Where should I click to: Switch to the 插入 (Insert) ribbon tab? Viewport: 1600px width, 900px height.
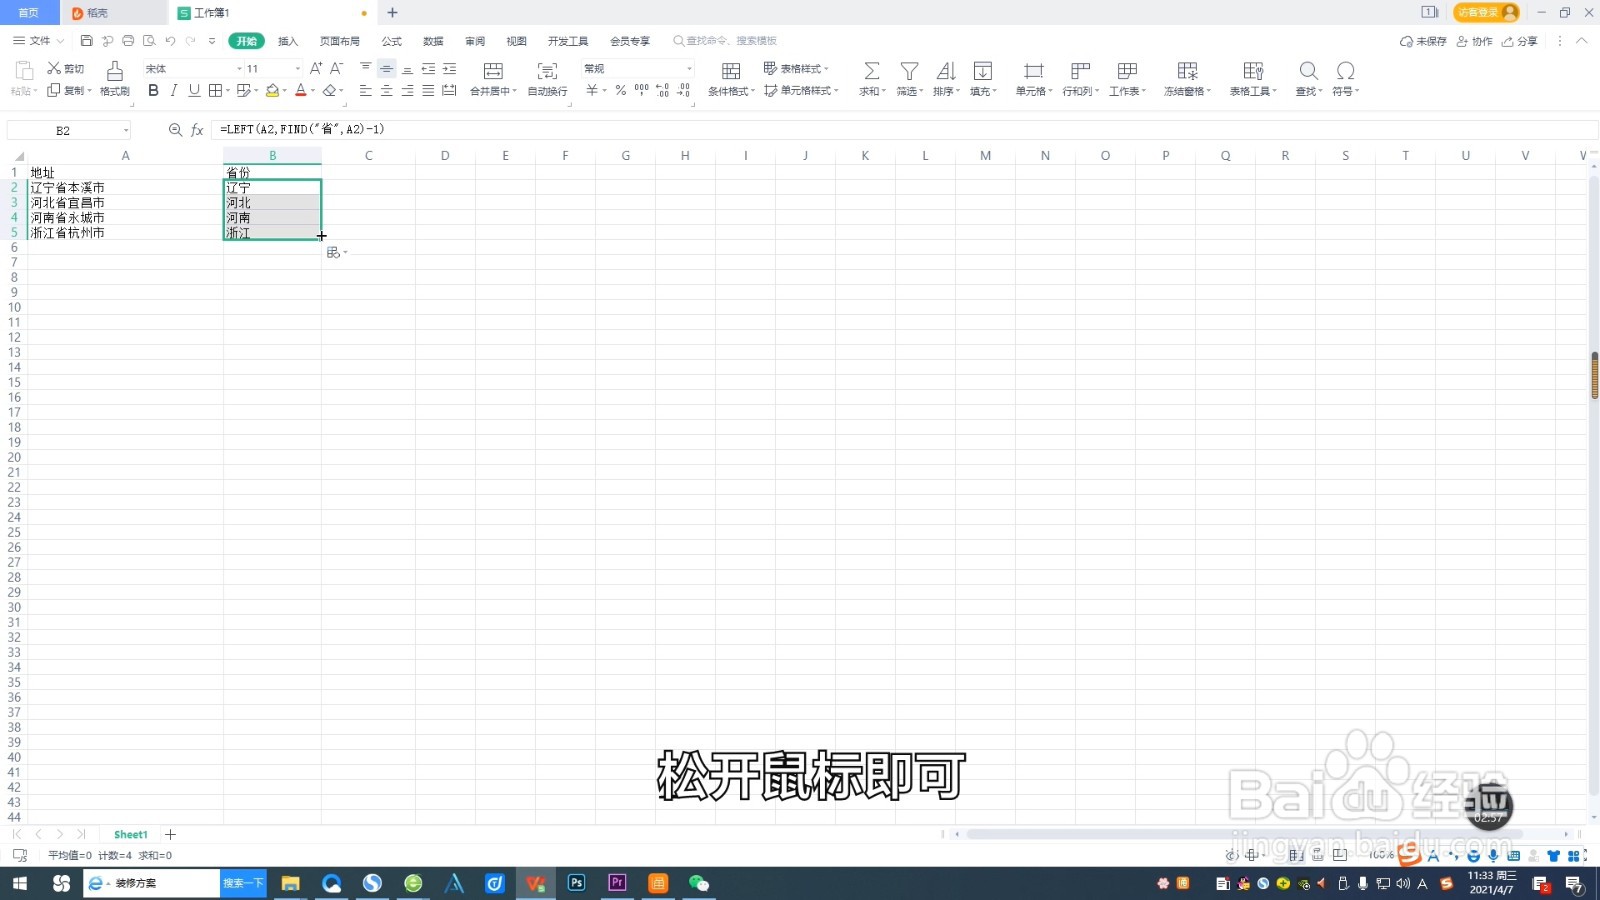click(288, 41)
